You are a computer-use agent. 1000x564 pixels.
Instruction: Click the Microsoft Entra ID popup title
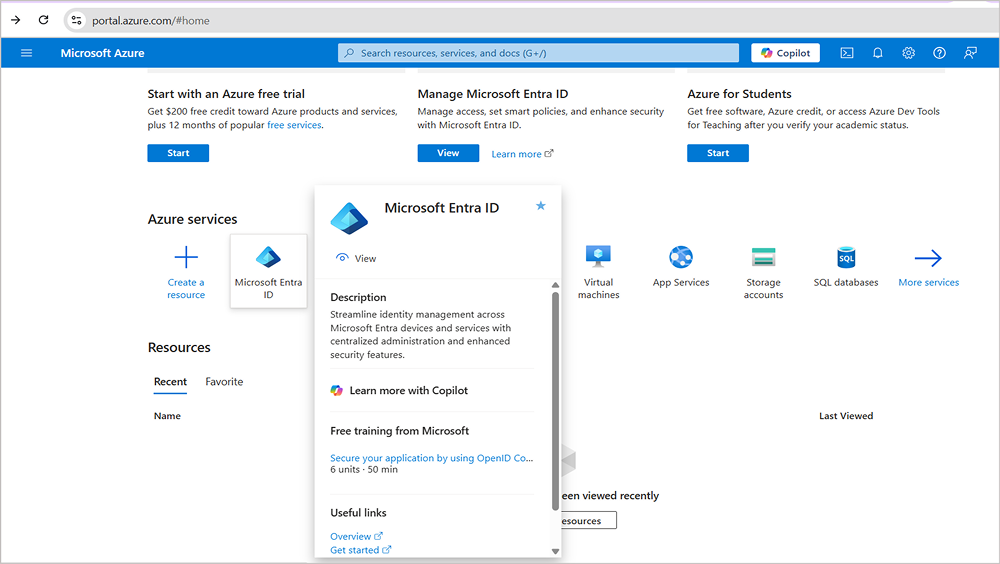point(441,208)
